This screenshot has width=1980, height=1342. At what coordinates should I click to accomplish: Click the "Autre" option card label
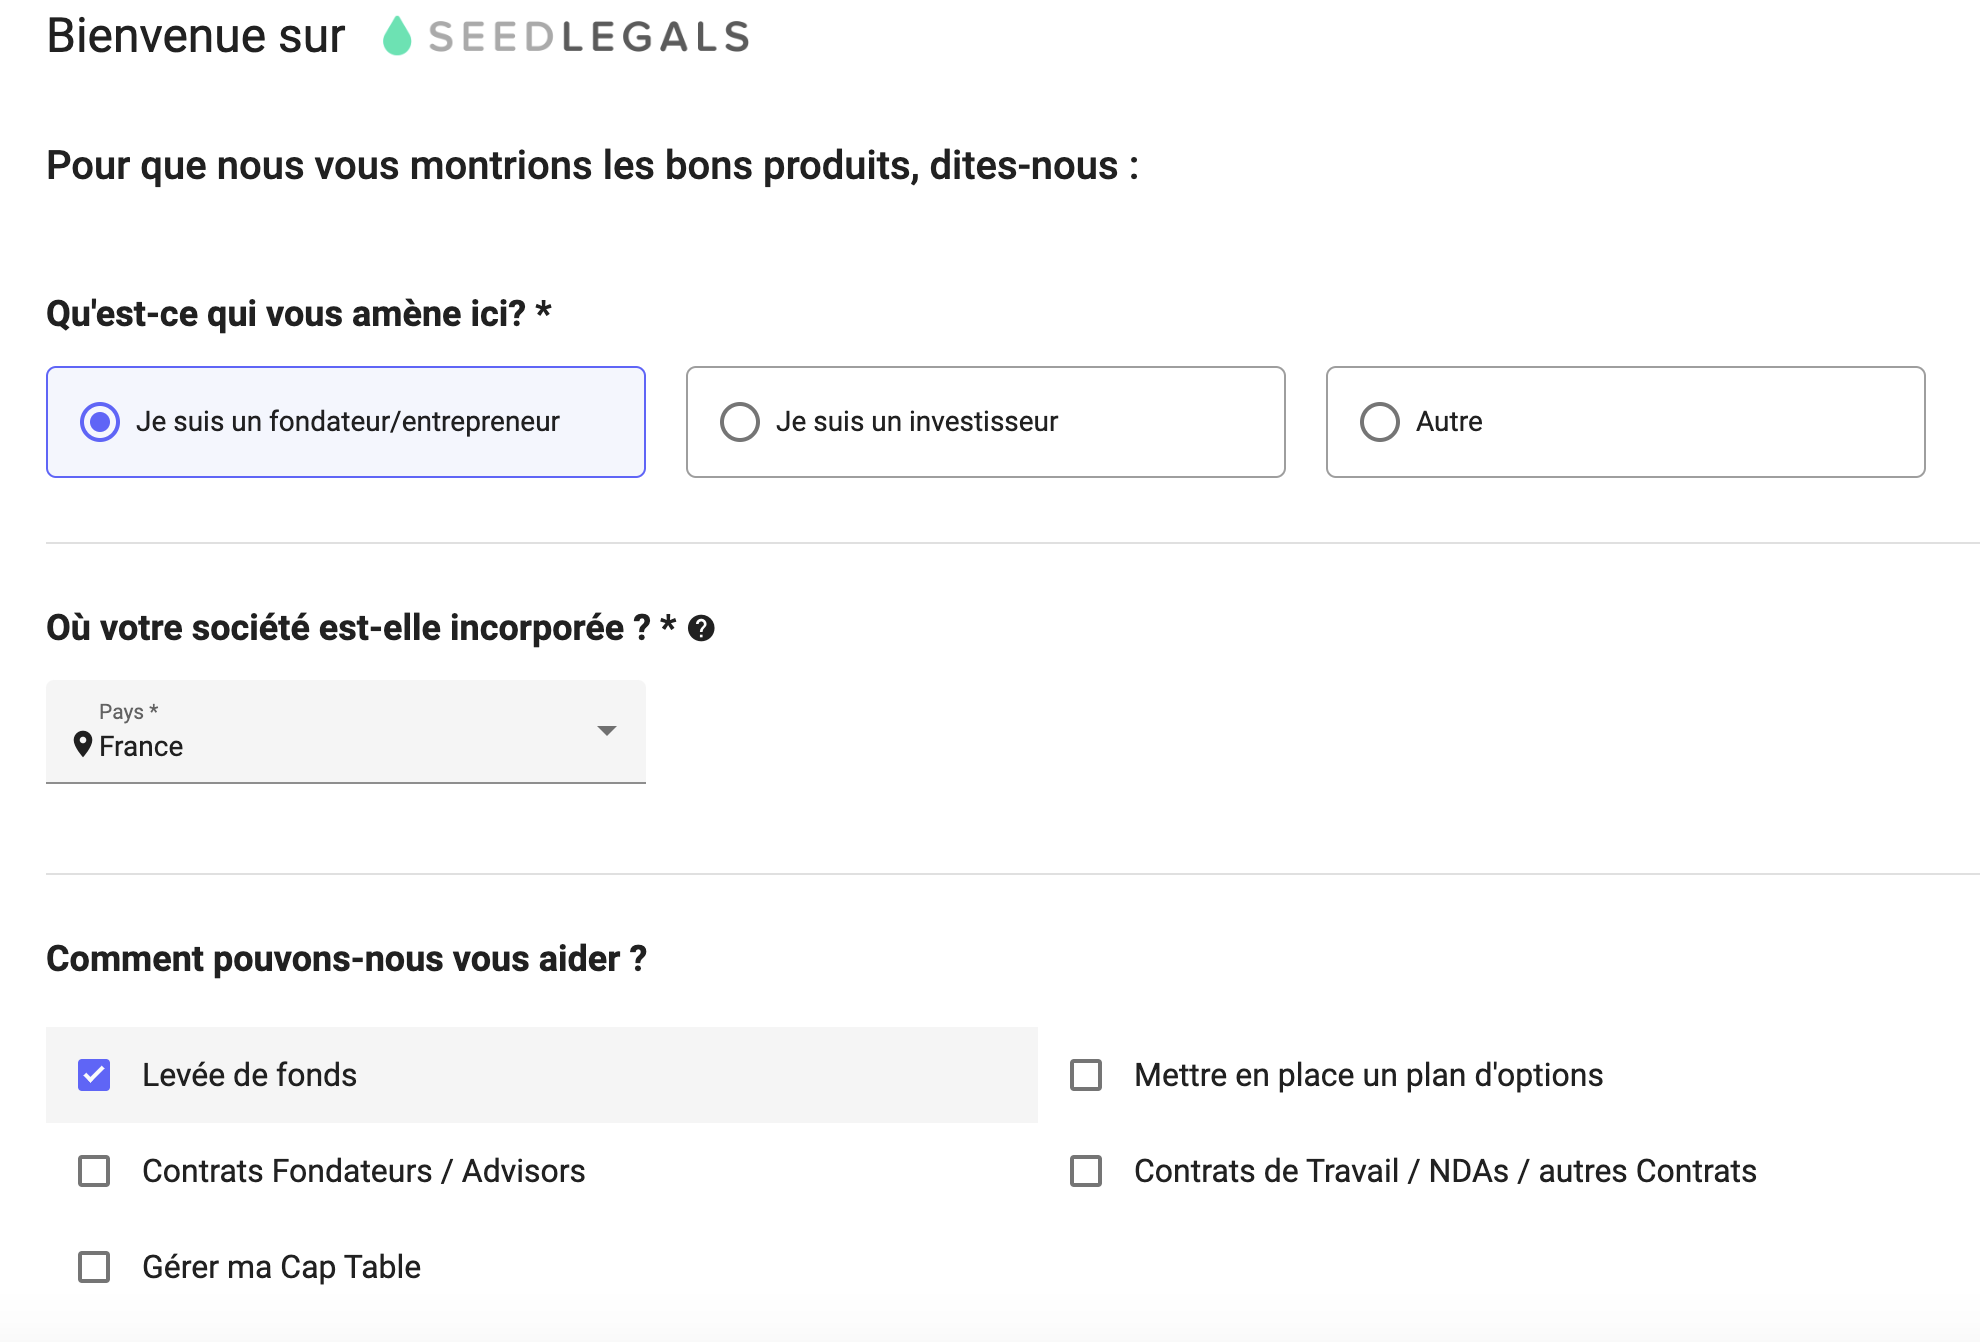(1449, 422)
